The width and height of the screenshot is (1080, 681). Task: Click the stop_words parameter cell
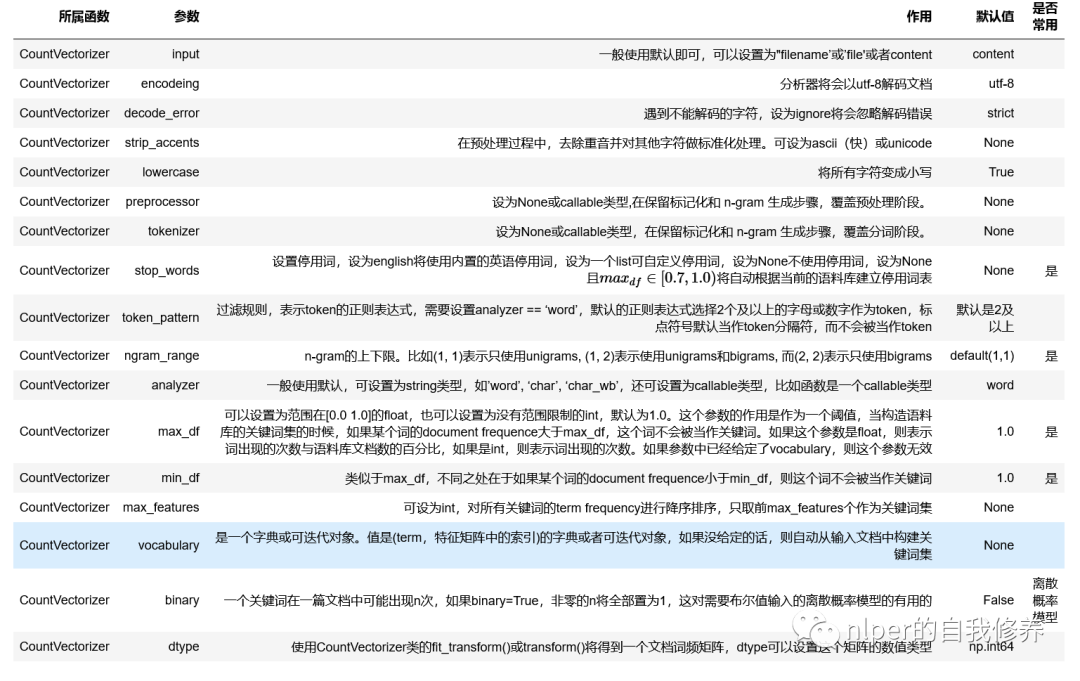click(x=167, y=271)
